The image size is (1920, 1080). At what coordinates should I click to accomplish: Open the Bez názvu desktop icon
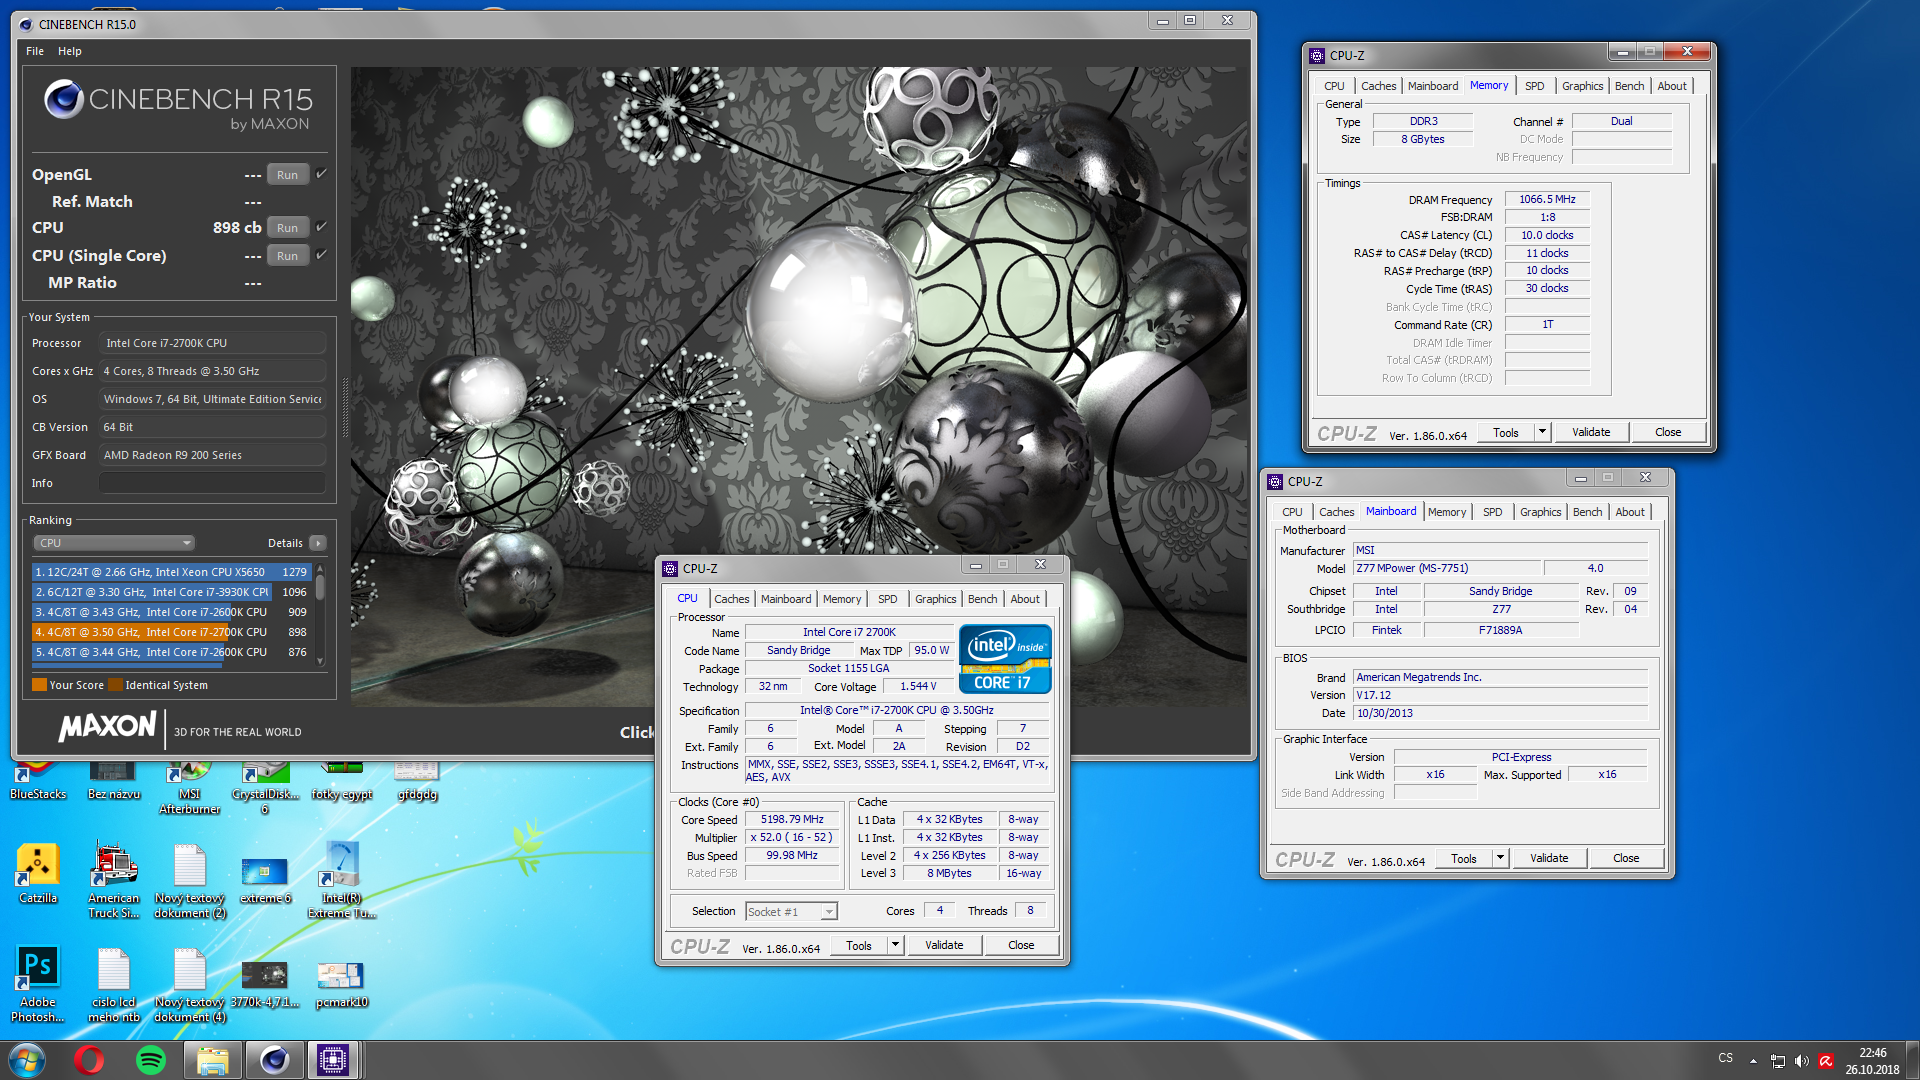tap(113, 782)
